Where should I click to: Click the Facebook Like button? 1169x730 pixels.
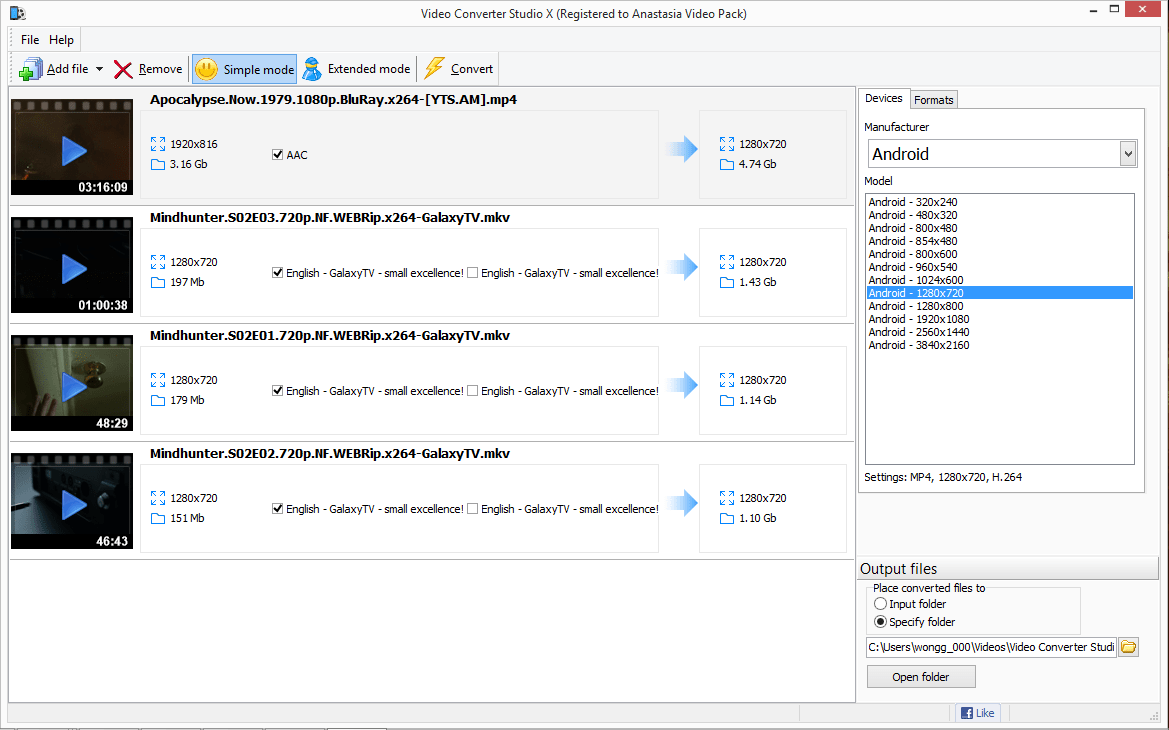[x=977, y=712]
